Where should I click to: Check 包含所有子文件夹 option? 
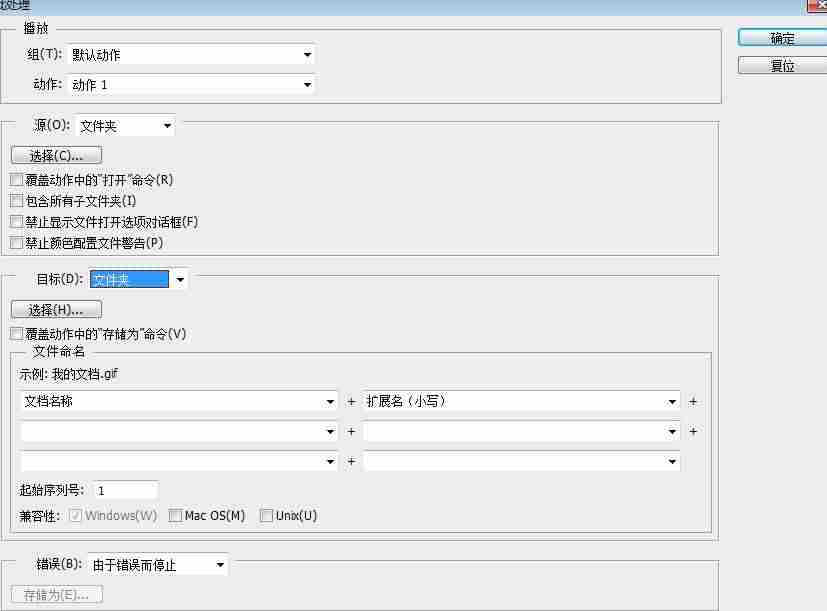16,201
